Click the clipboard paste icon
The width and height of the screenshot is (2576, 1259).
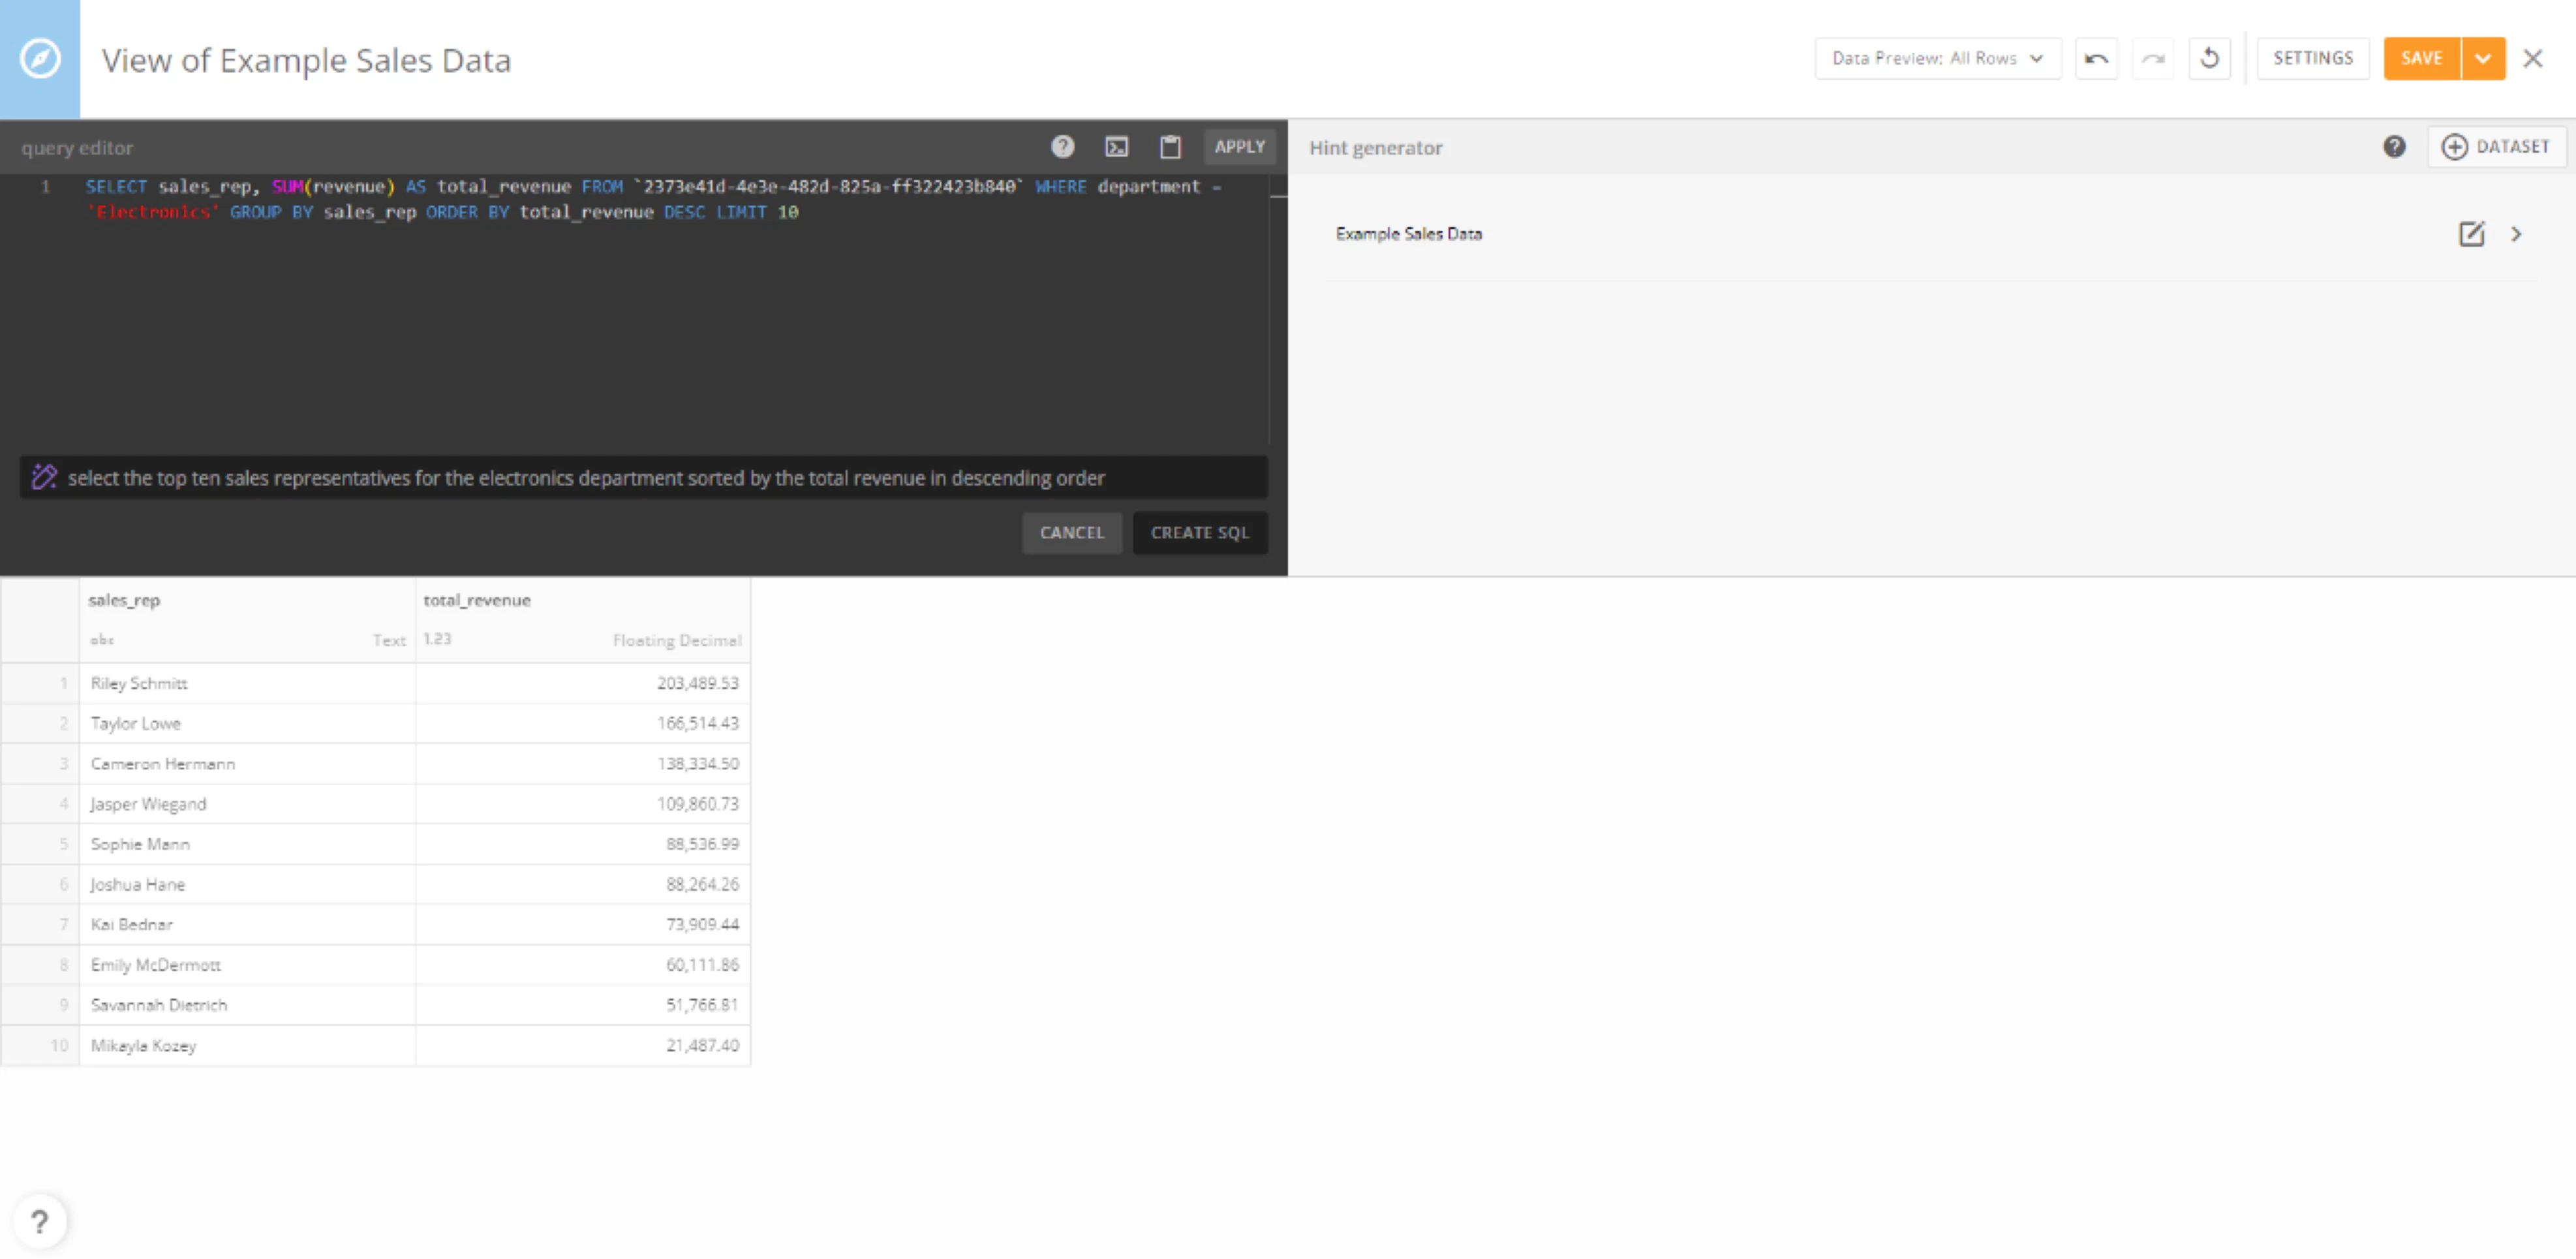[1170, 147]
